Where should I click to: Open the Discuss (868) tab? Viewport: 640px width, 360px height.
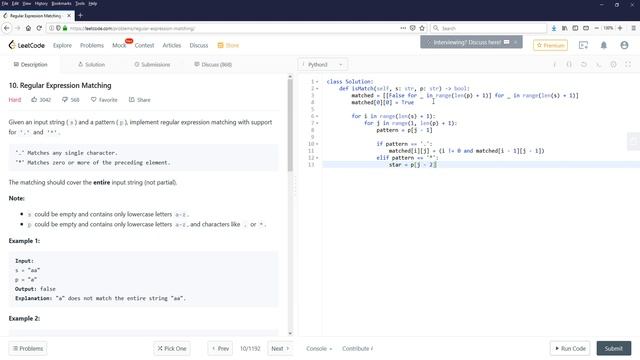click(213, 64)
